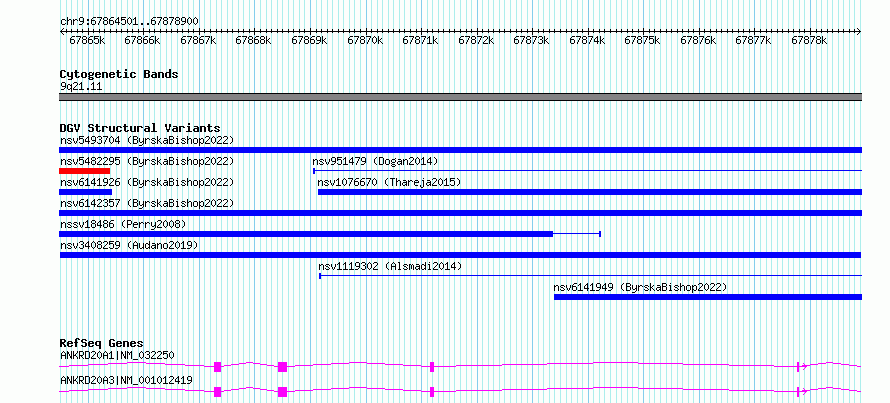
Task: Click the 67873k ruler tick label
Action: tap(532, 40)
